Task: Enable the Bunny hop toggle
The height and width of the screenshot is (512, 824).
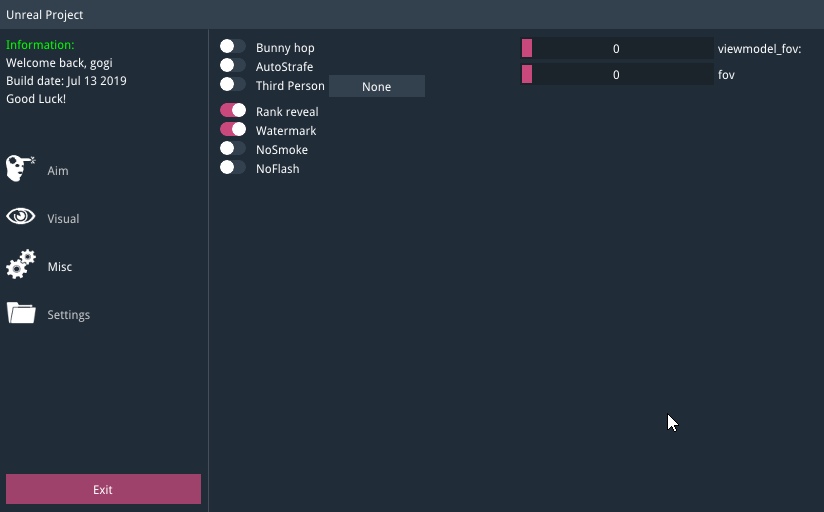Action: click(233, 47)
